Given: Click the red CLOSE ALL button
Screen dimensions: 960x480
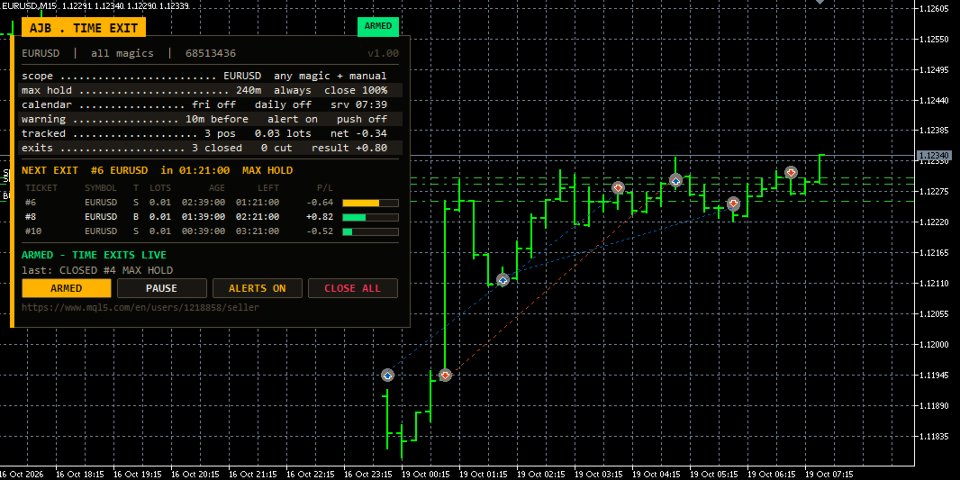Looking at the screenshot, I should click(353, 288).
